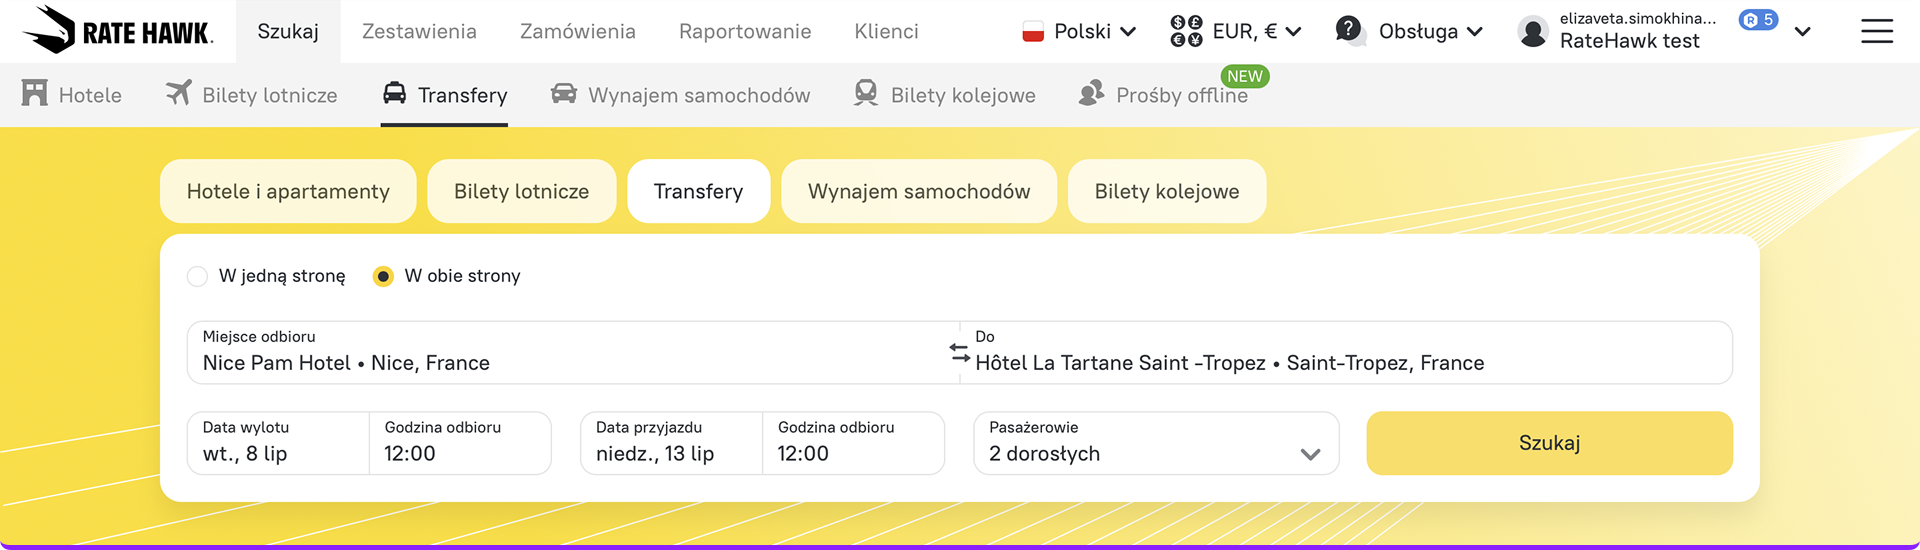Click the RateHawk logo
This screenshot has width=1920, height=550.
(x=118, y=30)
